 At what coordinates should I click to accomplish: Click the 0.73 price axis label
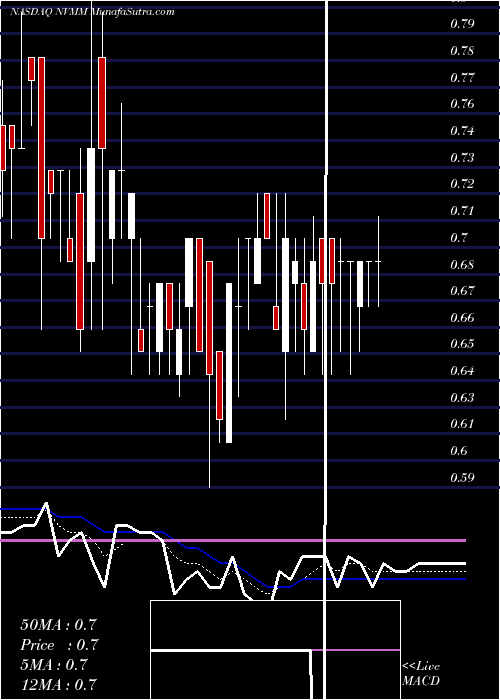(462, 157)
